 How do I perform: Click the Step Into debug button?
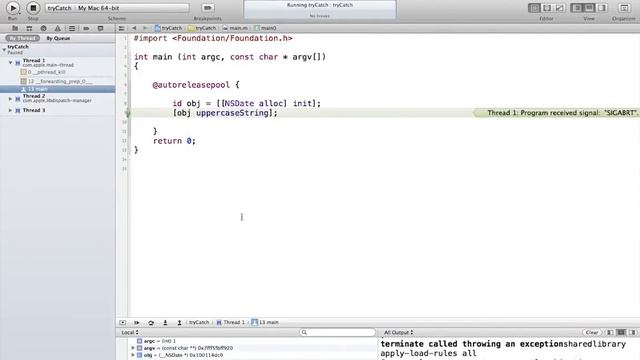click(165, 322)
